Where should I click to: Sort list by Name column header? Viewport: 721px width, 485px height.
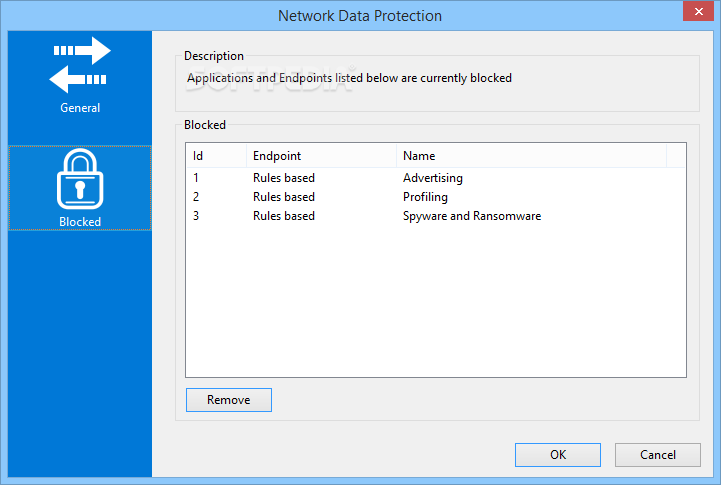531,156
